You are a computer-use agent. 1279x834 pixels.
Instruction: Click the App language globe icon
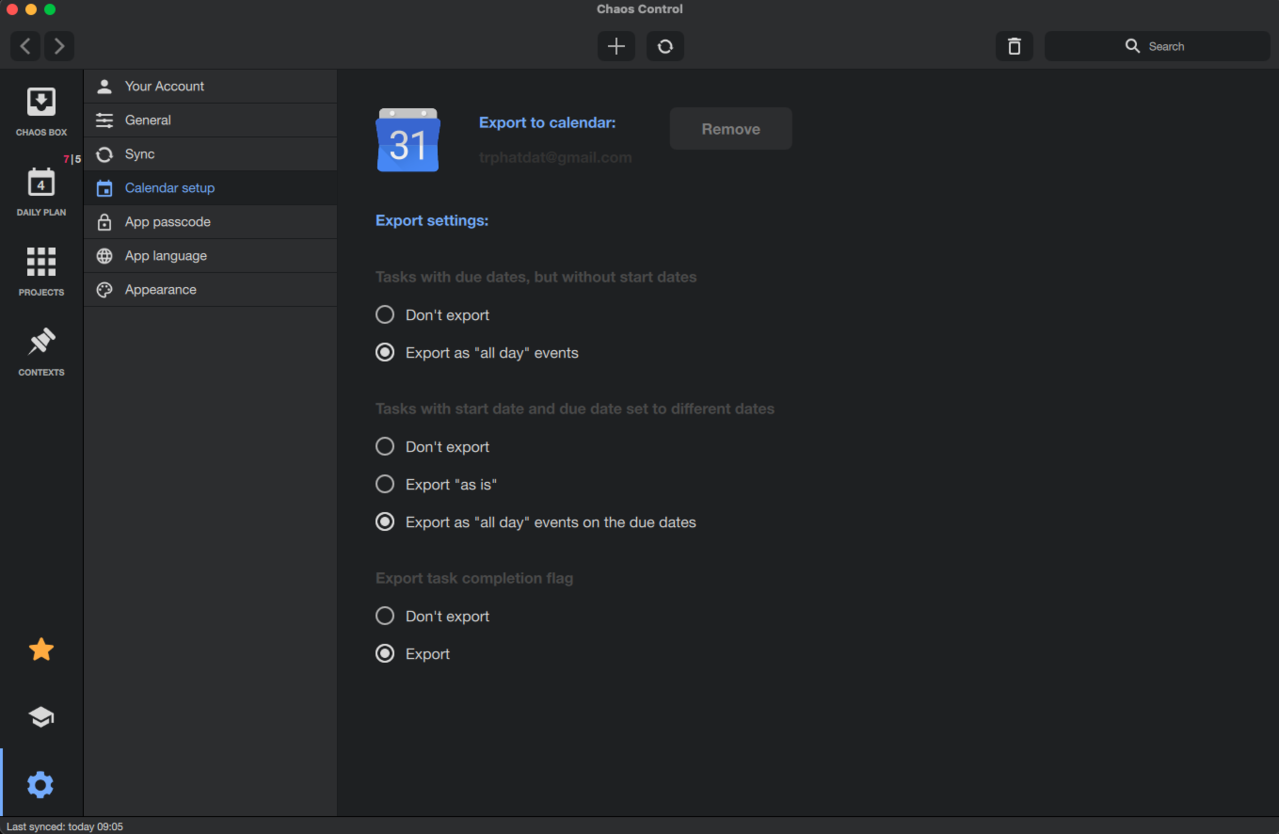click(x=104, y=256)
